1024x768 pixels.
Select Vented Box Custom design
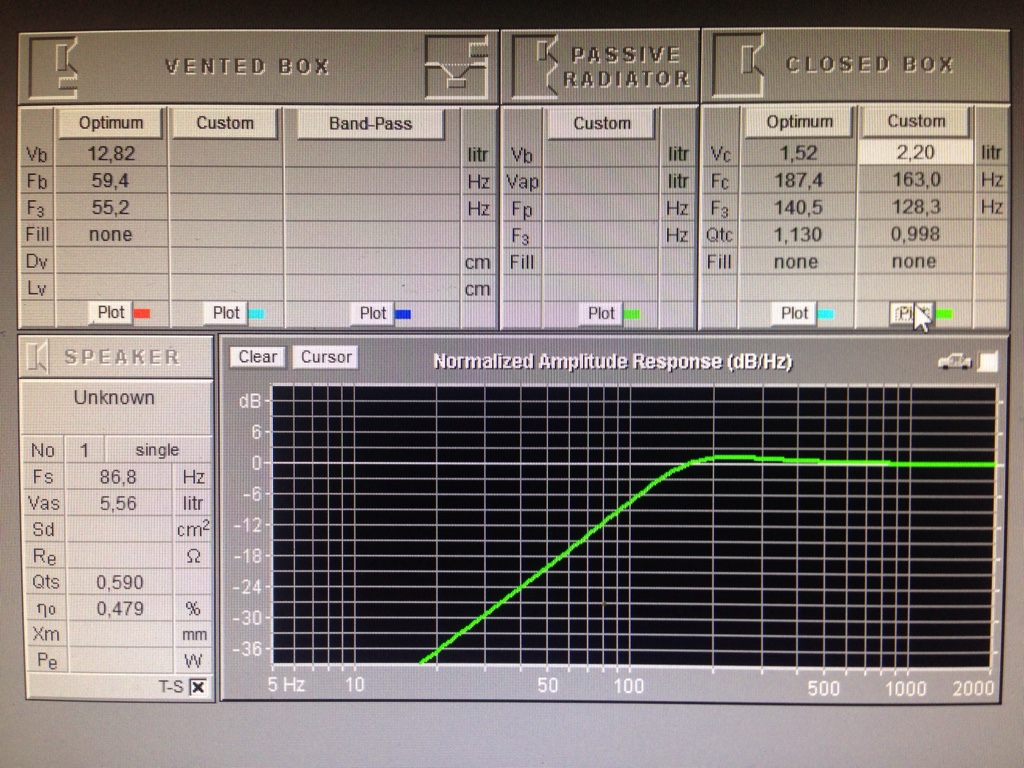(225, 123)
